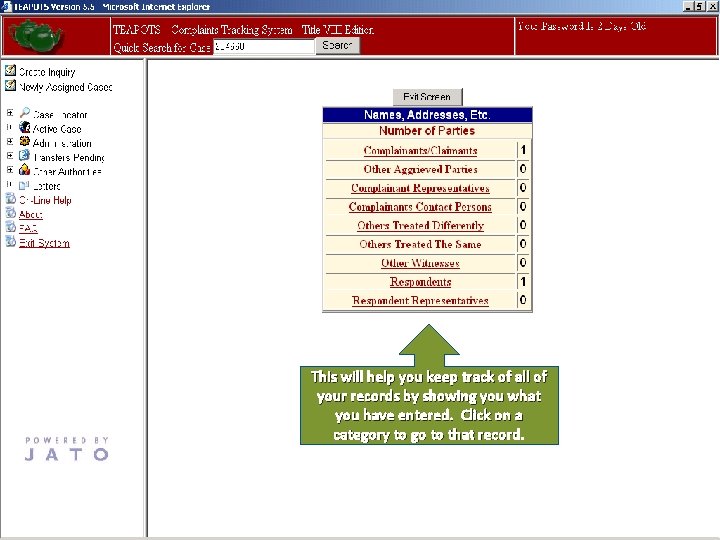Expand the Other Authorities tree node

point(10,170)
